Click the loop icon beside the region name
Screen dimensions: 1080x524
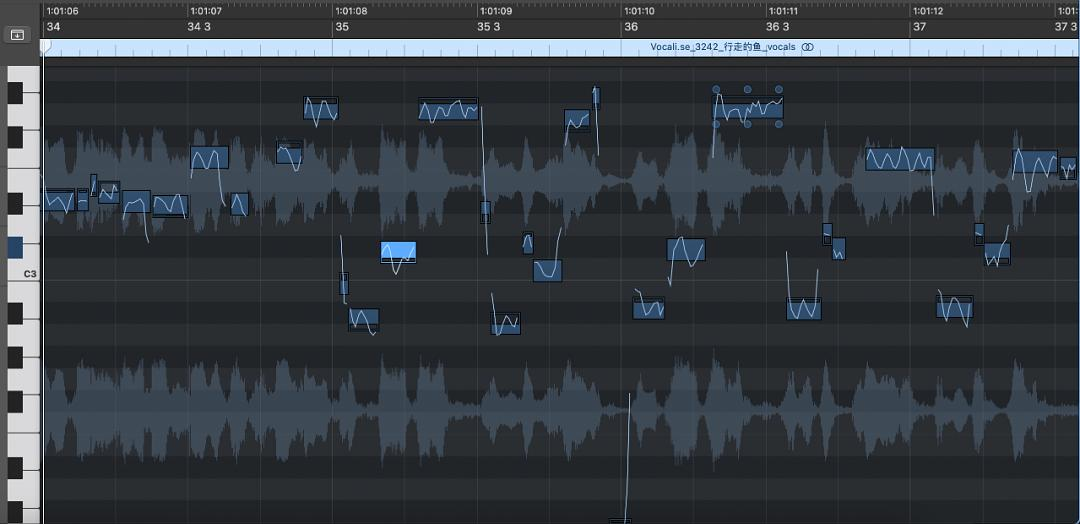(x=807, y=47)
